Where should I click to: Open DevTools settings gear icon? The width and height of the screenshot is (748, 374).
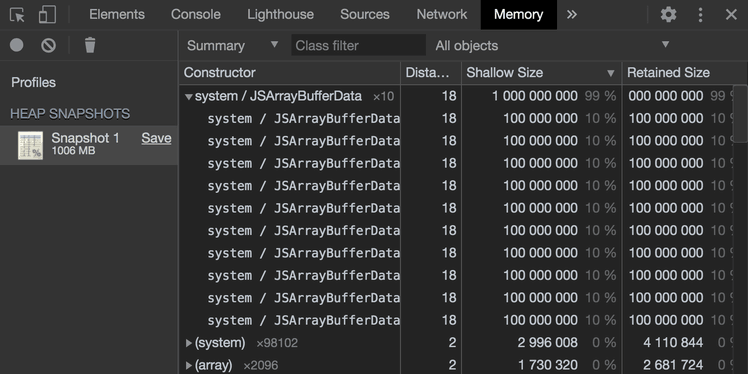668,15
